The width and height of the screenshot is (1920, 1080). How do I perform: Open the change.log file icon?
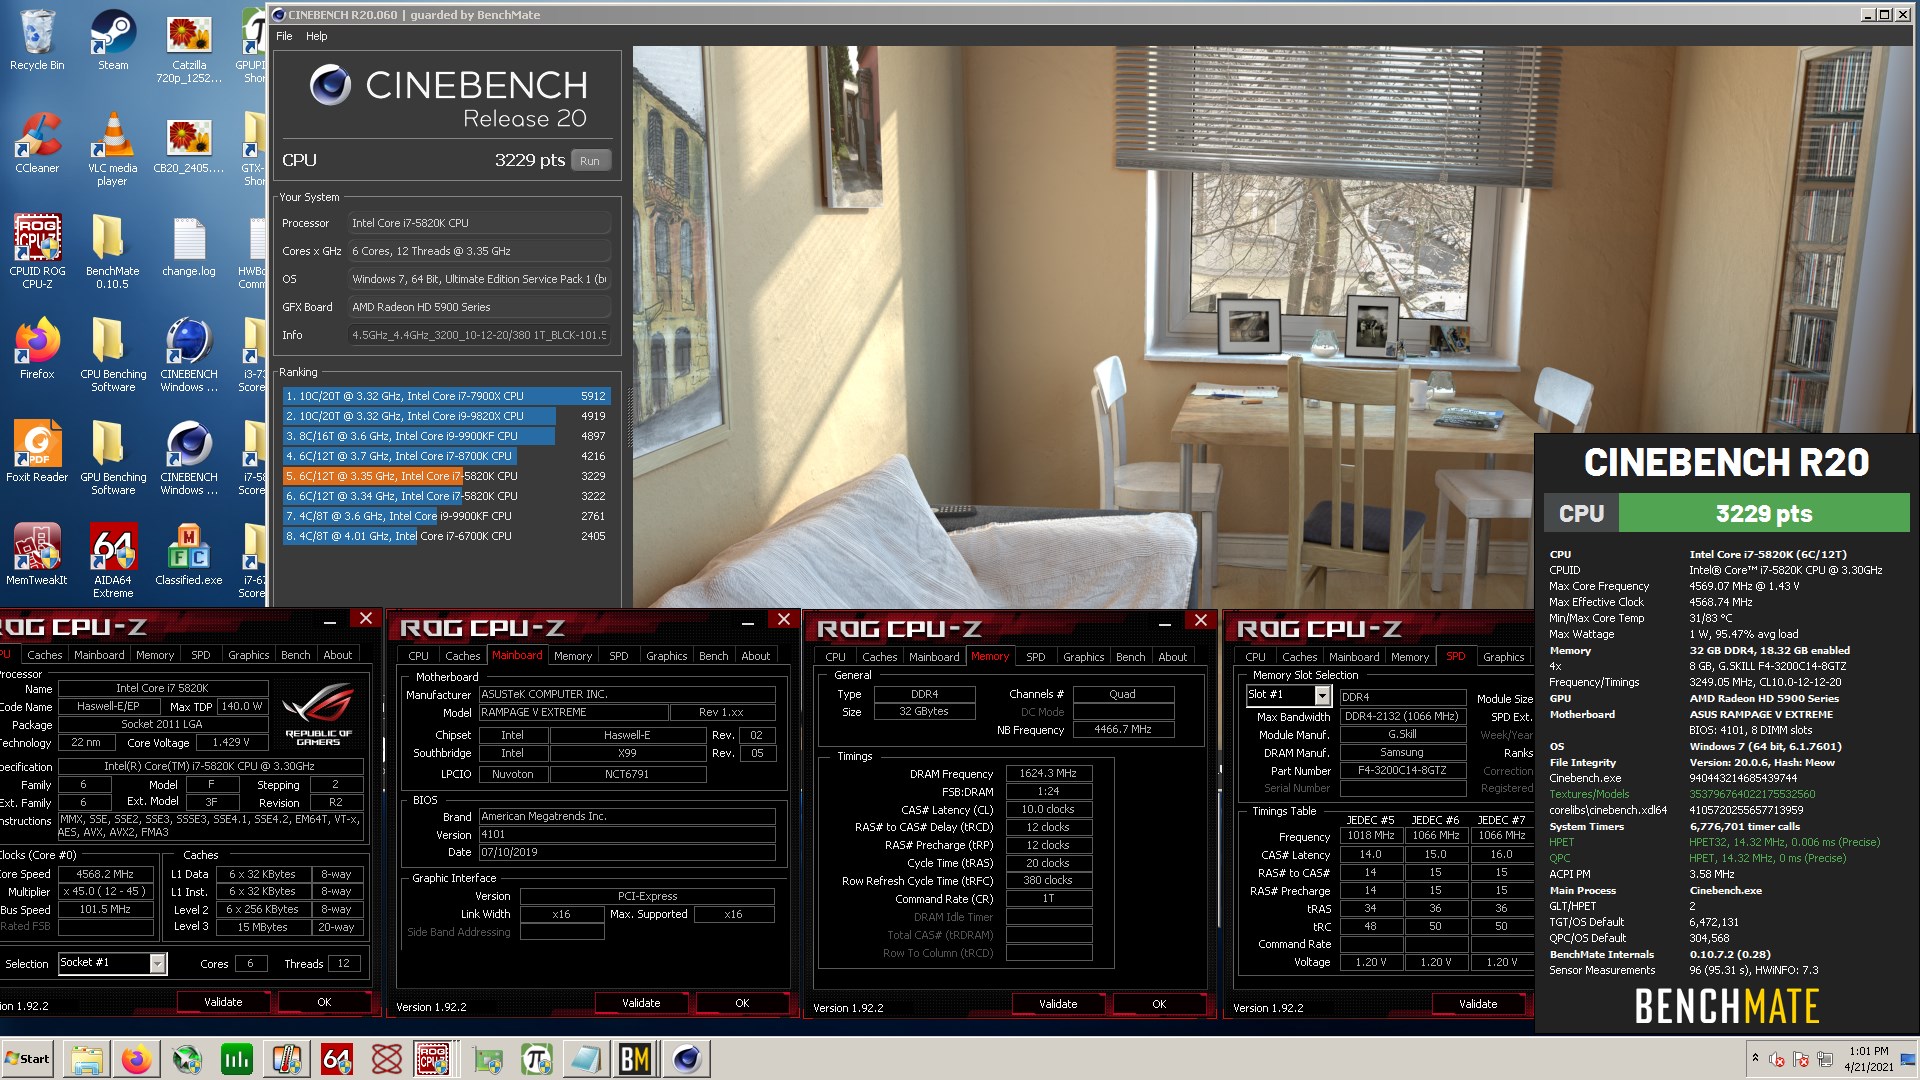click(x=189, y=247)
